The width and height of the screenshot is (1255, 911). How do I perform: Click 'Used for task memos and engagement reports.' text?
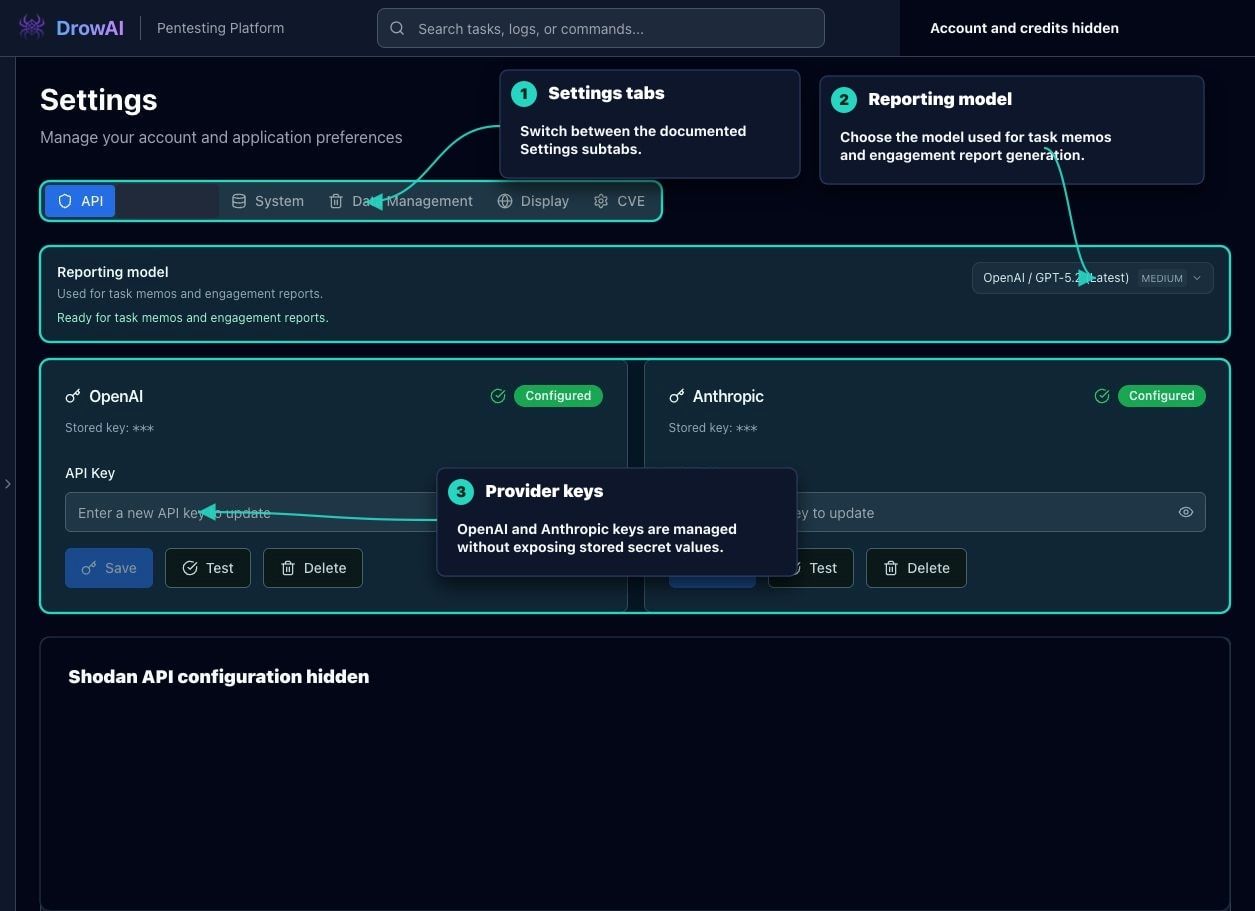point(190,294)
